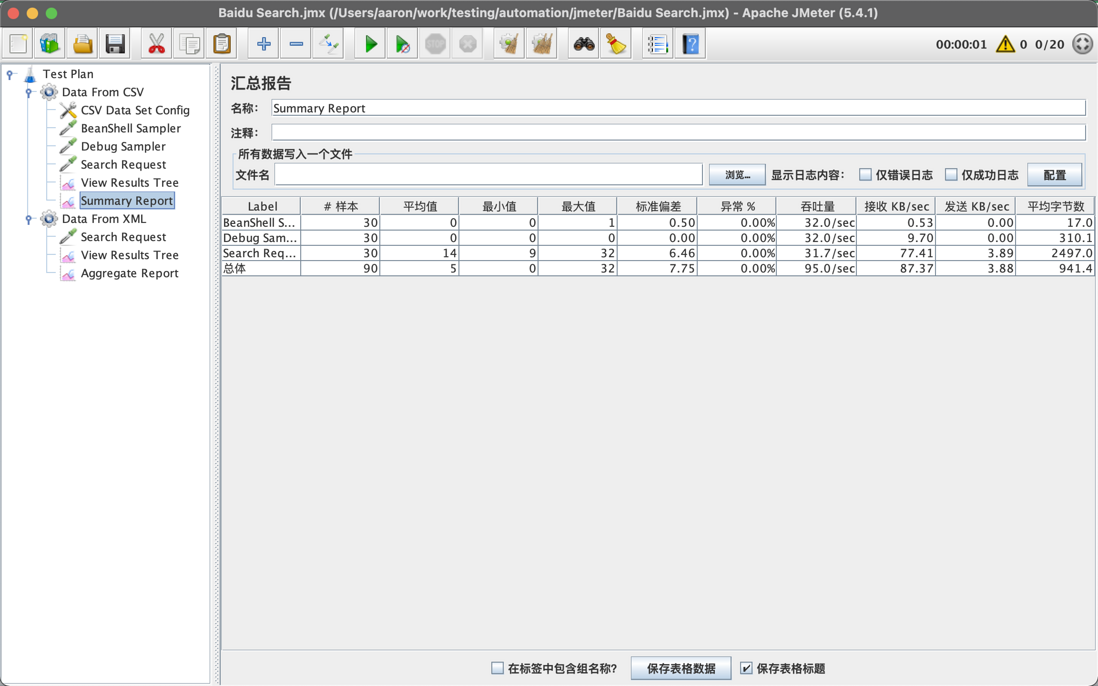
Task: Click the 浏览... browse button
Action: point(737,175)
